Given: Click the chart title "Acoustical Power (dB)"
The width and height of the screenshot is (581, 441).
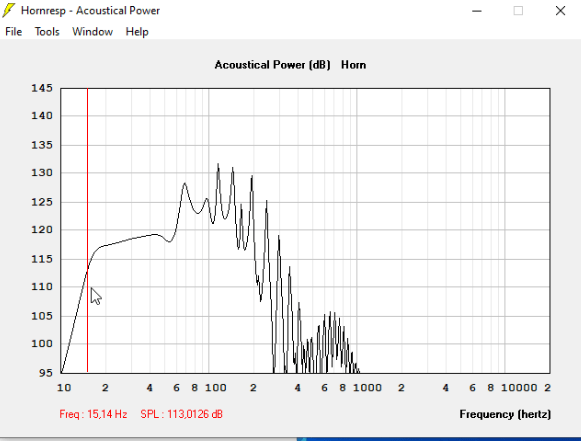Looking at the screenshot, I should coord(272,65).
